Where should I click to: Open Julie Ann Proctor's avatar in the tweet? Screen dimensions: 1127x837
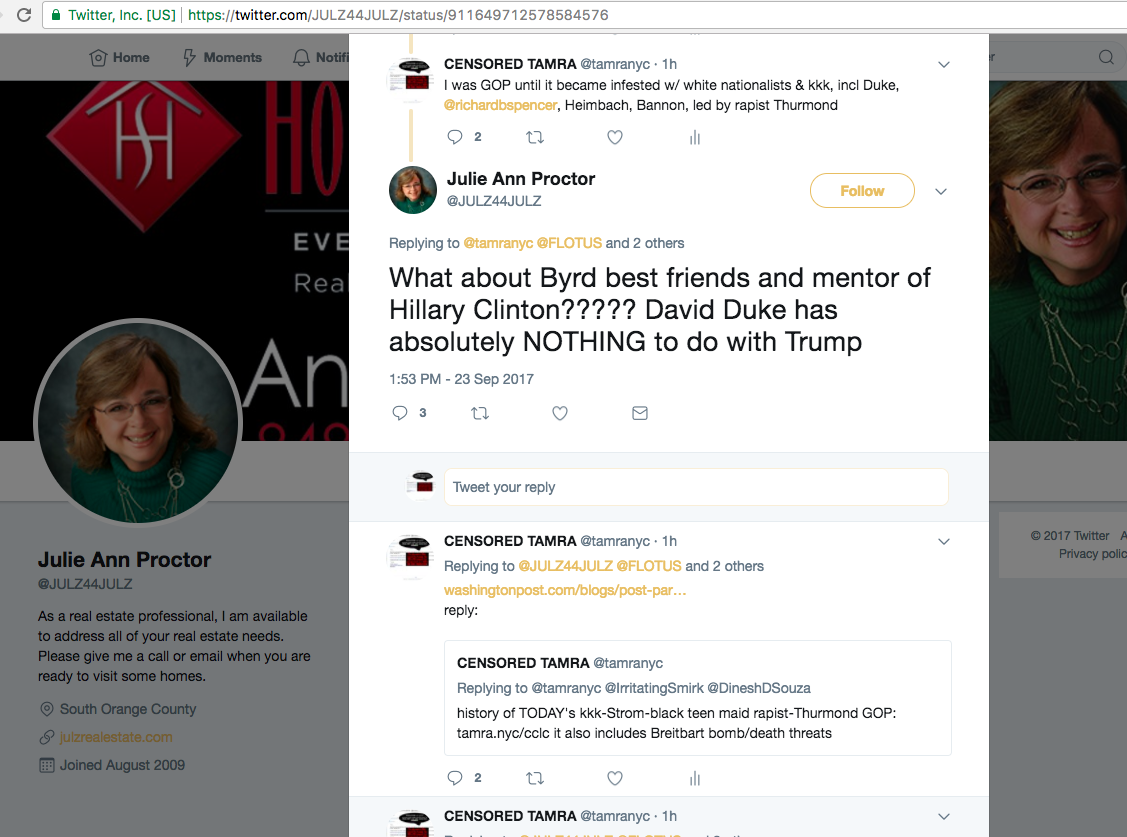413,190
